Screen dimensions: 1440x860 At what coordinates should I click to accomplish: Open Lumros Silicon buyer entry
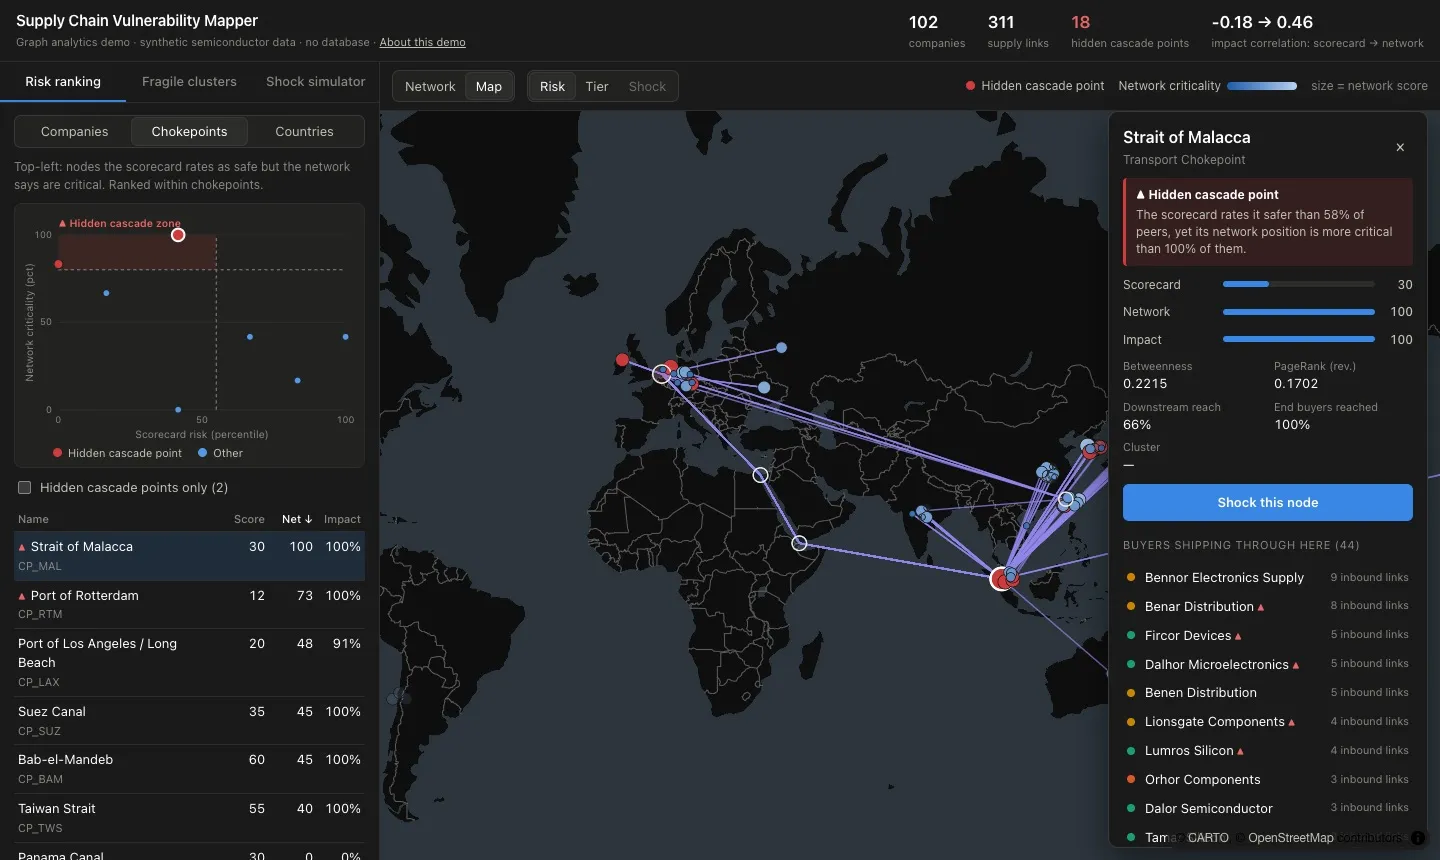1267,751
